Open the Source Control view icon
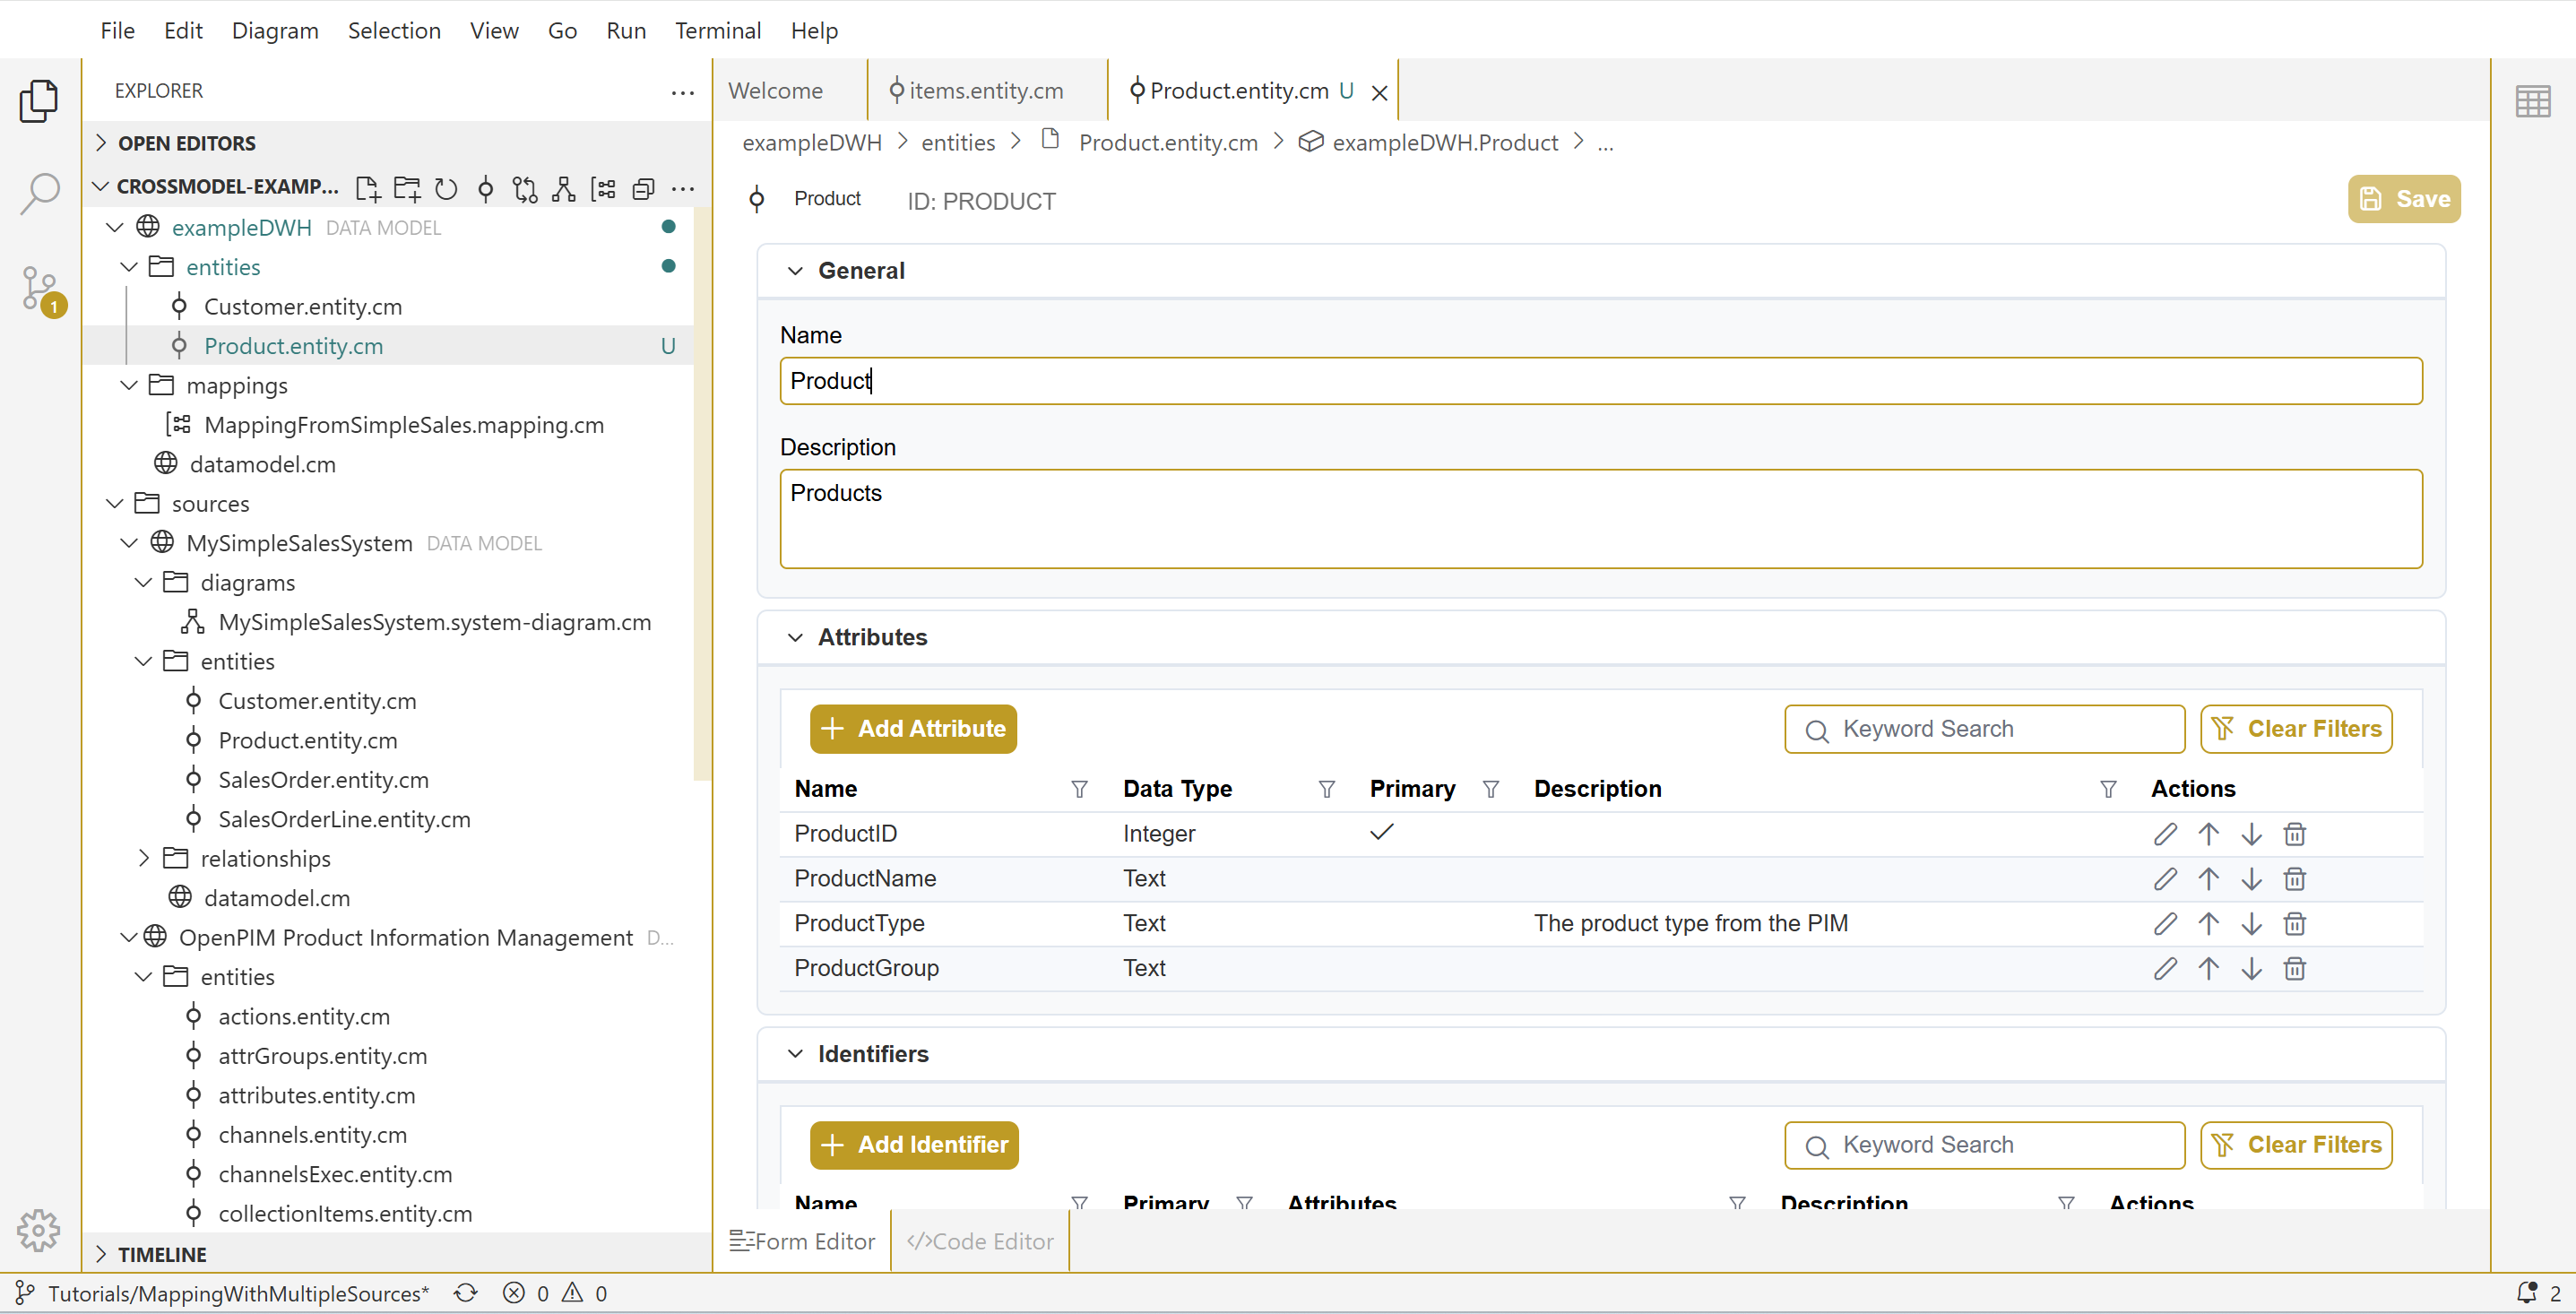 (x=40, y=289)
